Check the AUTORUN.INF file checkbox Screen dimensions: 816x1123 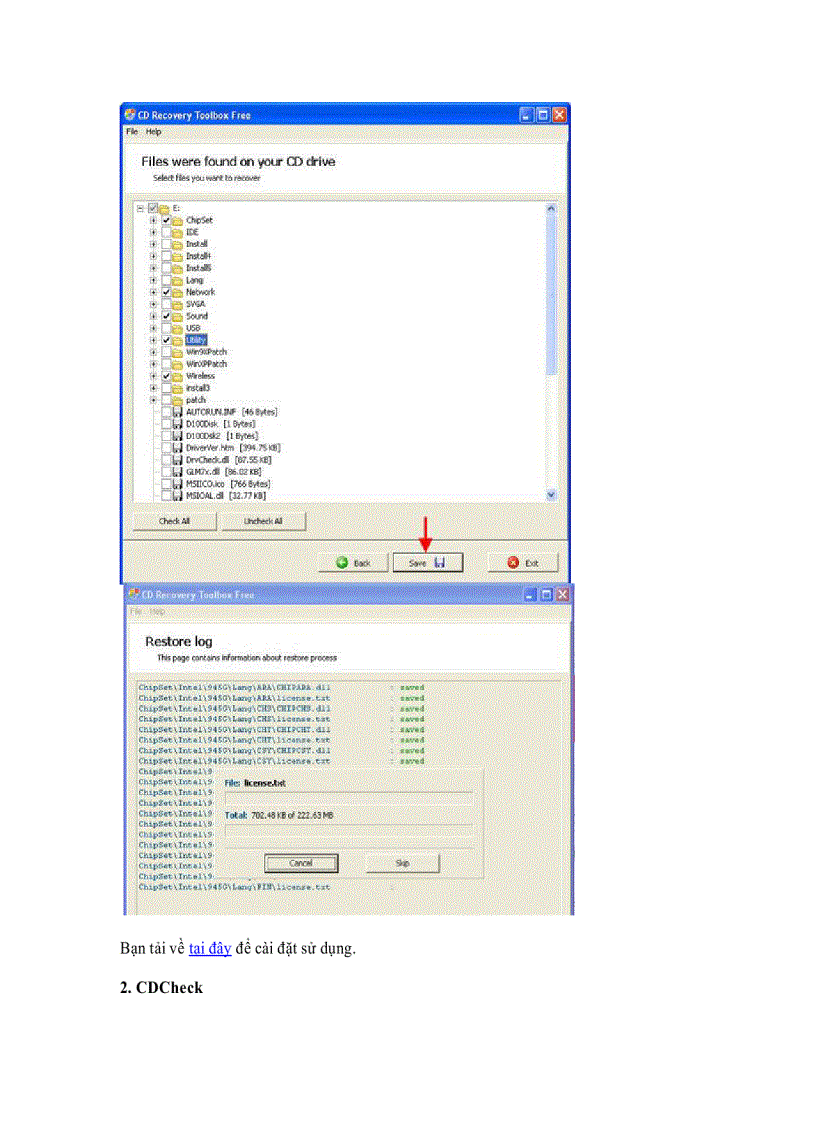tap(166, 411)
